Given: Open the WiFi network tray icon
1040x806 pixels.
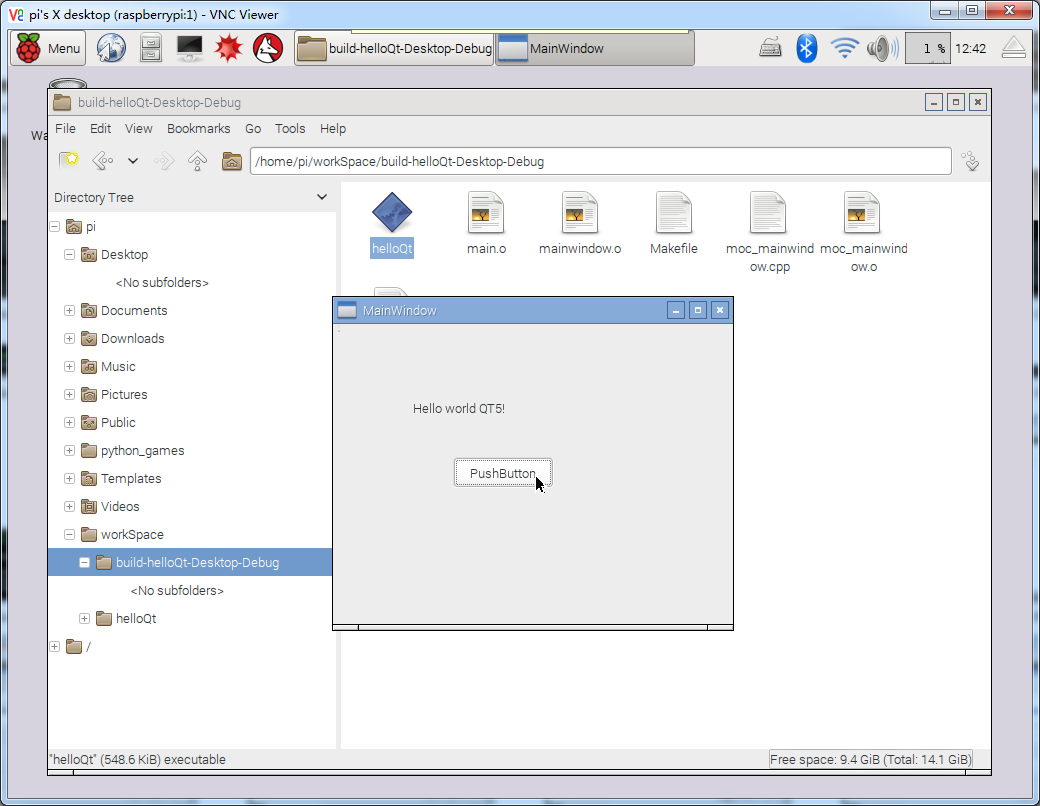Looking at the screenshot, I should coord(845,48).
